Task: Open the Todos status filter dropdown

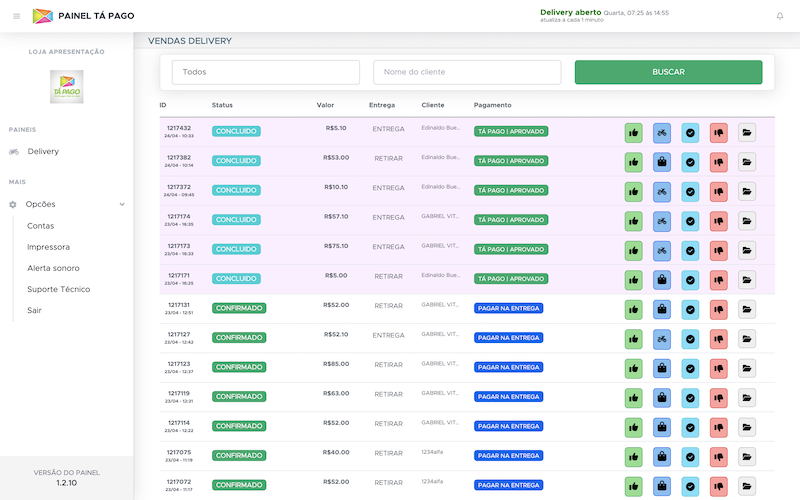Action: click(265, 72)
